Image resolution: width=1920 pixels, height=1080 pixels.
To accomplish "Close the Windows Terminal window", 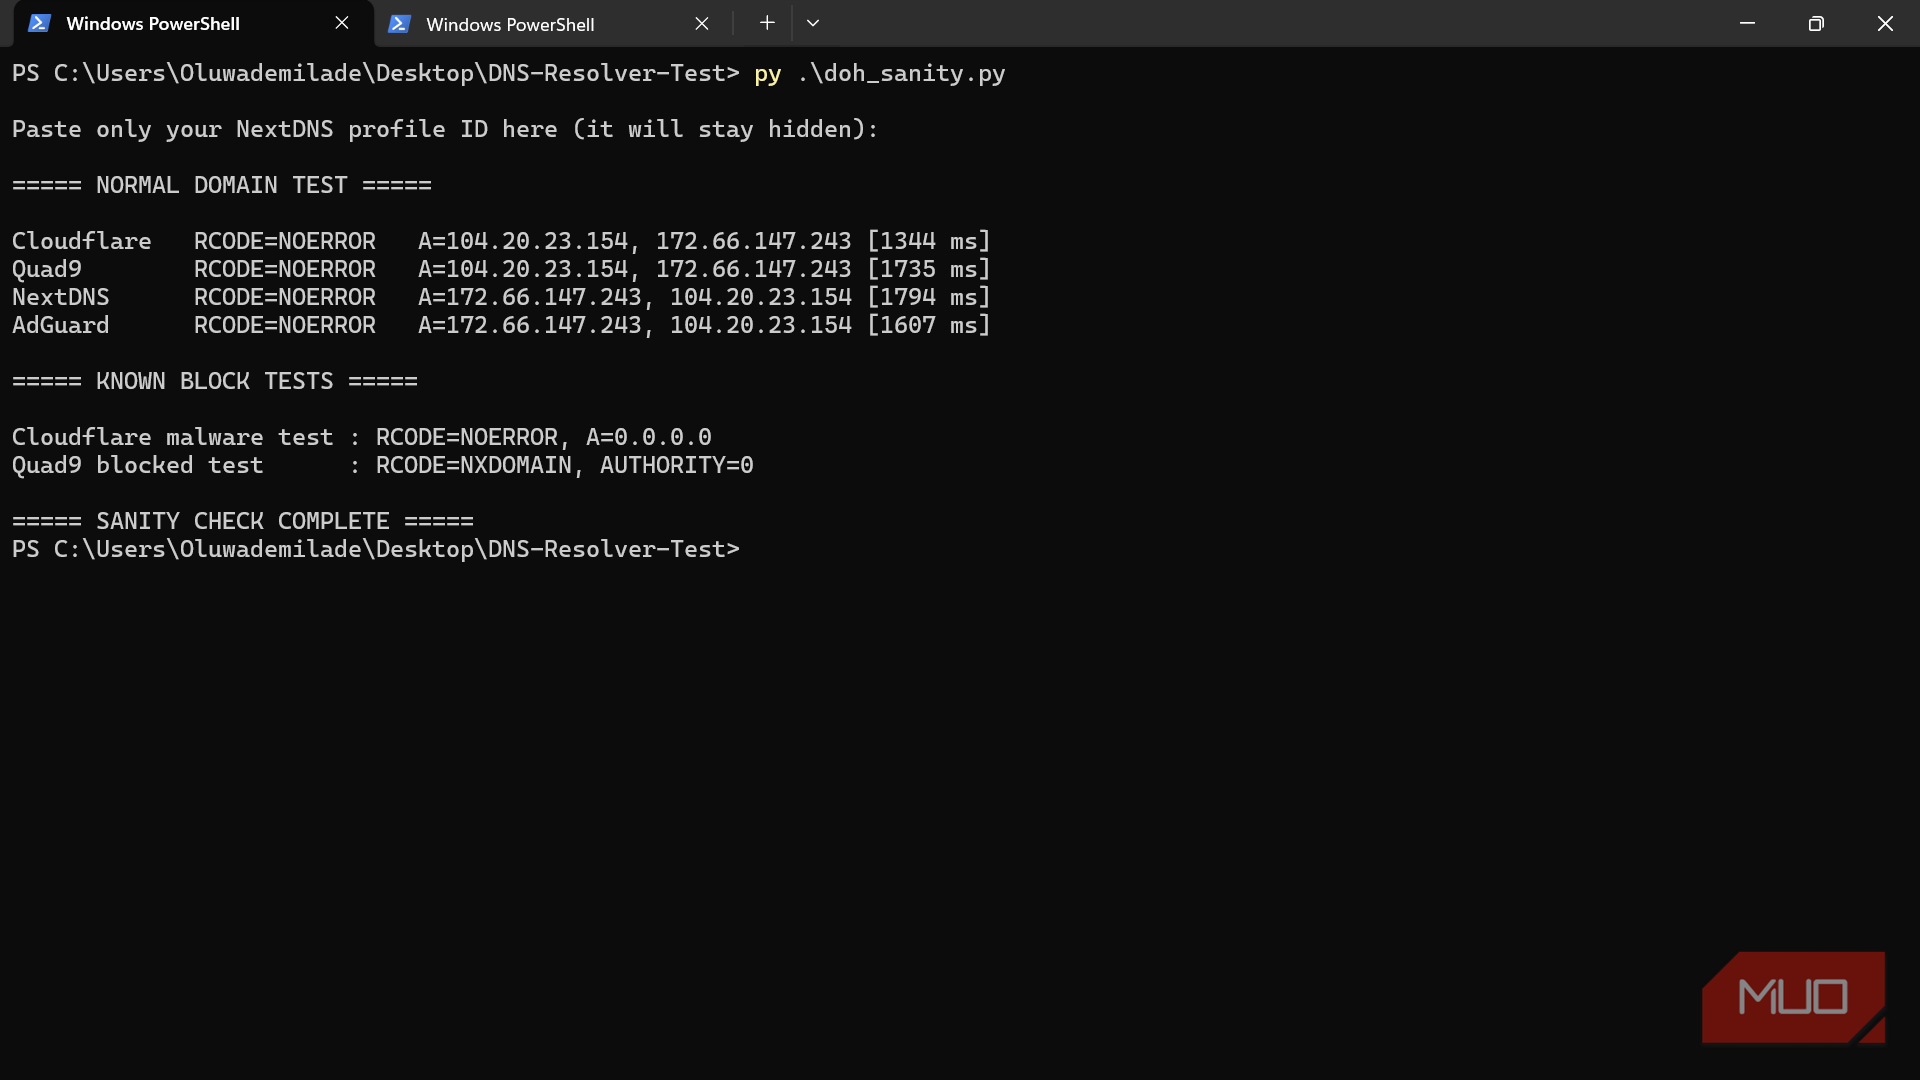I will tap(1885, 23).
